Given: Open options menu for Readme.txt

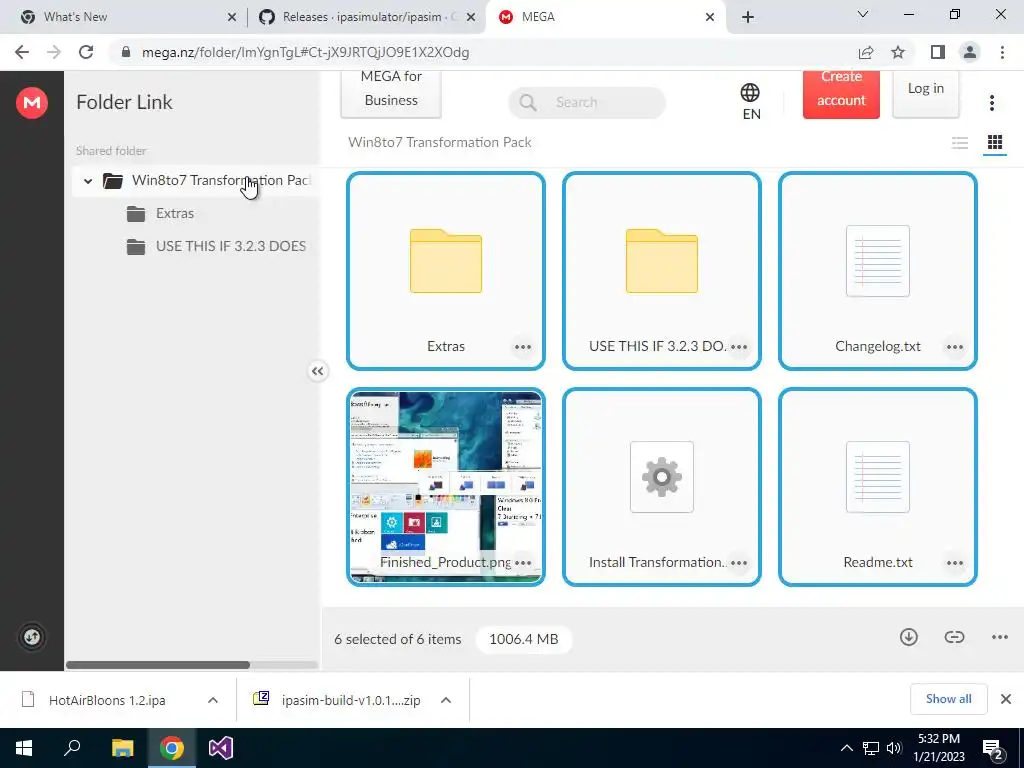Looking at the screenshot, I should [x=955, y=562].
